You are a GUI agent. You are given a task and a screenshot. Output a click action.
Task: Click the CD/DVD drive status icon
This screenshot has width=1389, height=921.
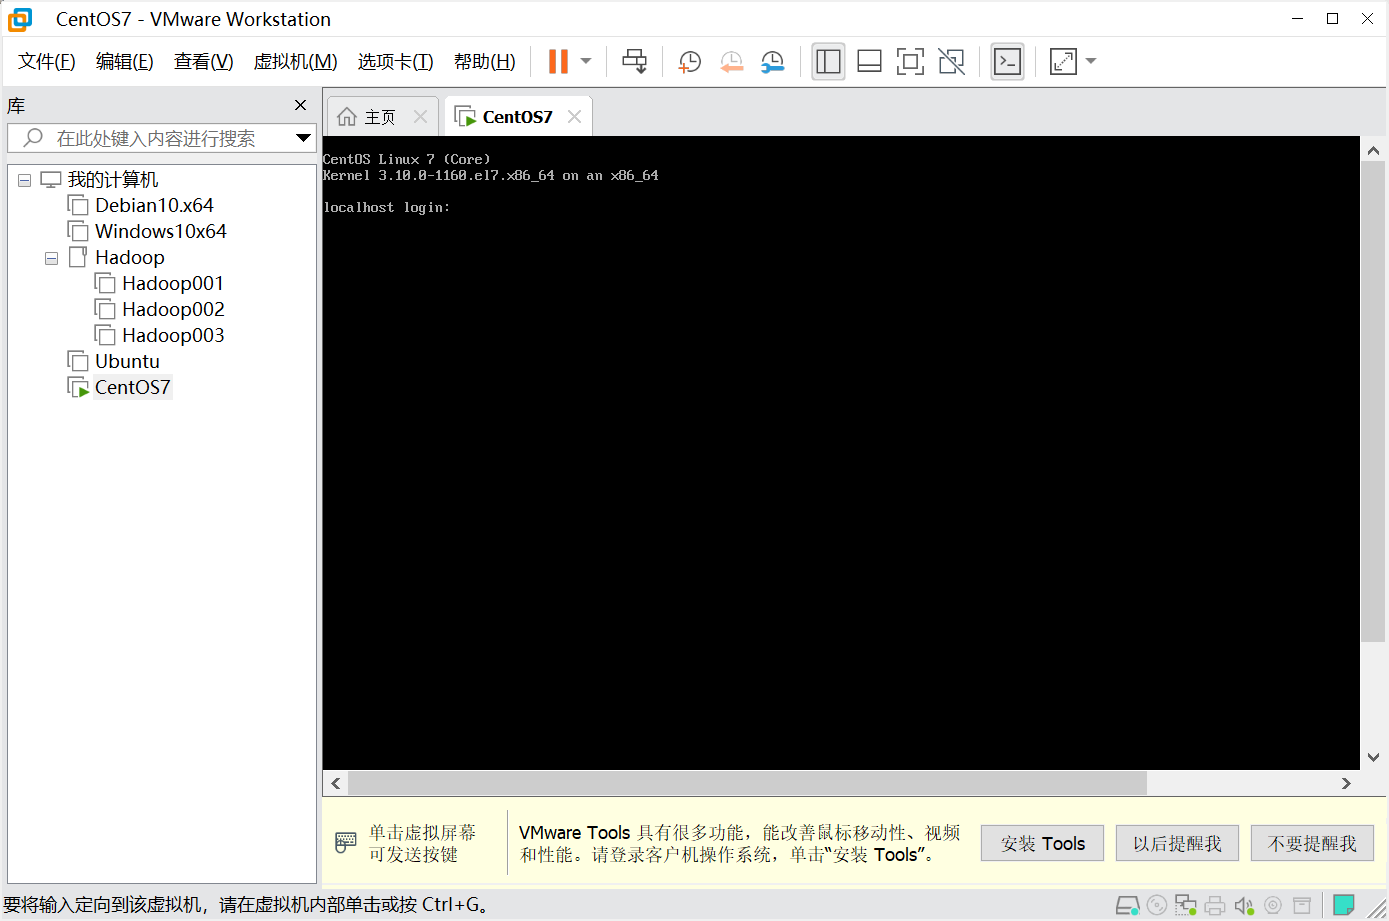click(x=1156, y=906)
